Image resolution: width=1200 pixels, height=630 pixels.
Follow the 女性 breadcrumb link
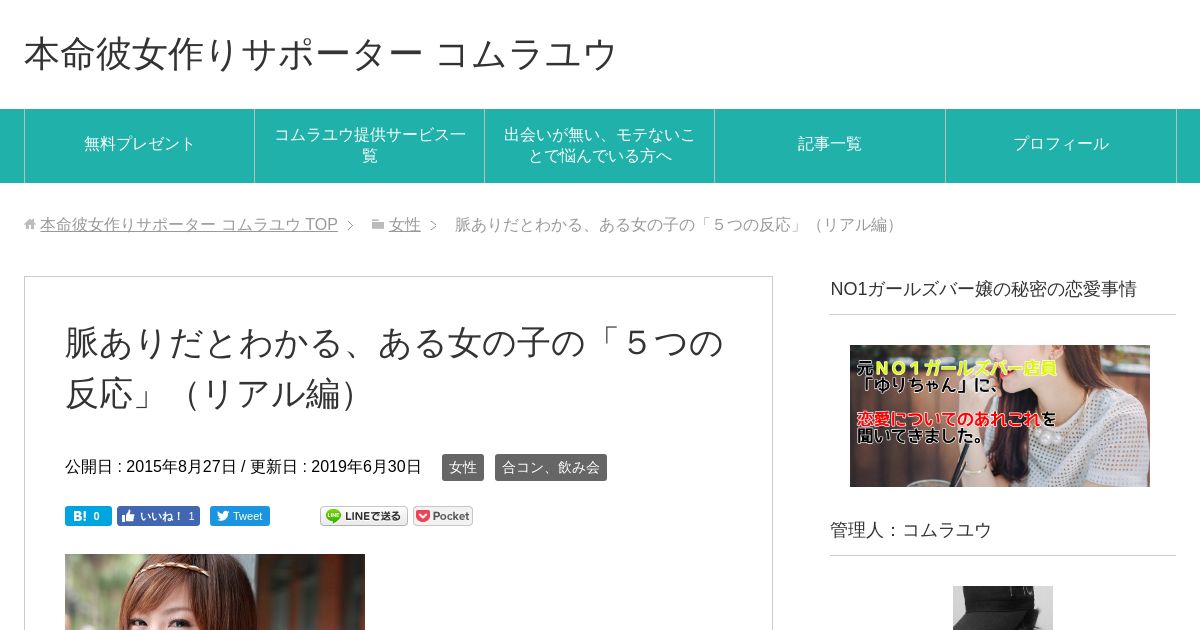[x=405, y=225]
